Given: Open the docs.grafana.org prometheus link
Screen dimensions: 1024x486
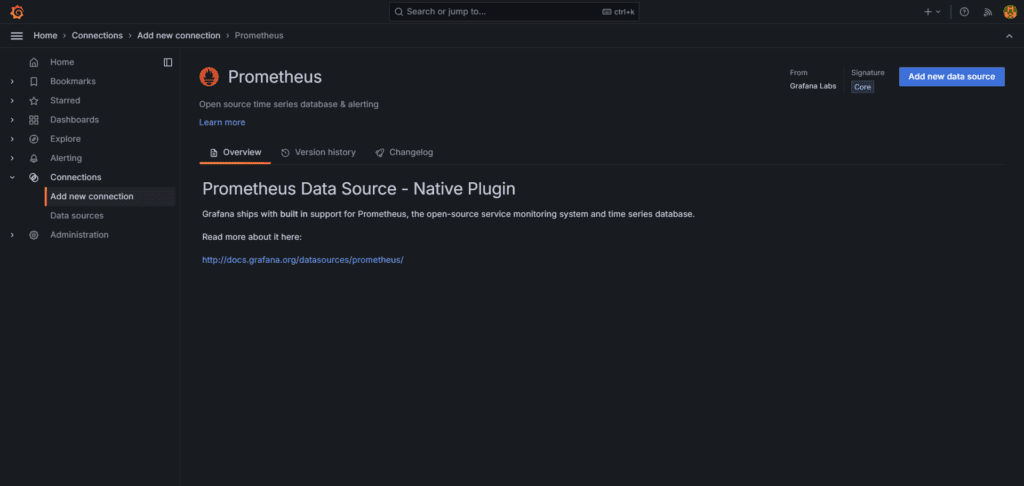Looking at the screenshot, I should coord(303,259).
